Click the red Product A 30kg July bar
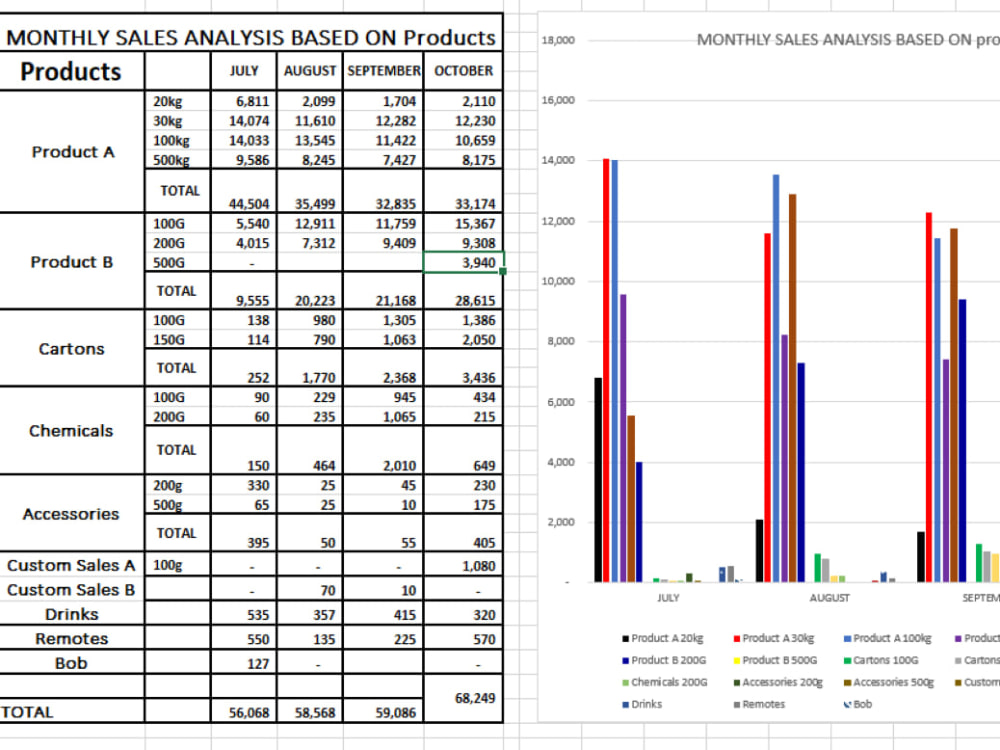The width and height of the screenshot is (1000, 750). (x=607, y=370)
